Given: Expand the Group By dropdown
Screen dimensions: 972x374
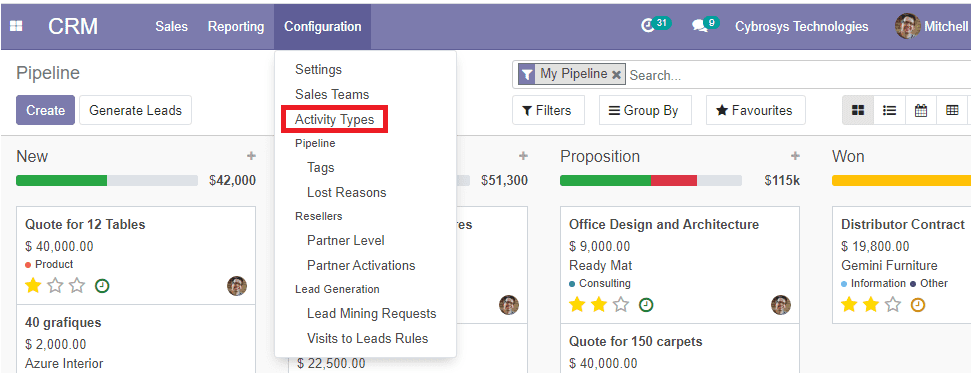Looking at the screenshot, I should [645, 110].
